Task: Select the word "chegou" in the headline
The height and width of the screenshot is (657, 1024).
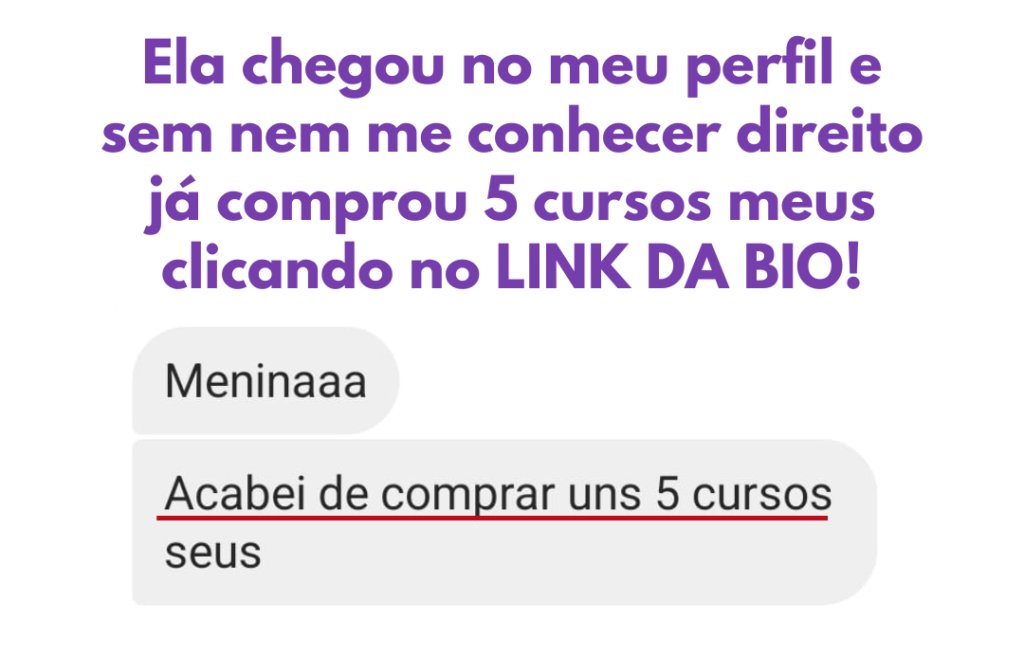Action: point(344,67)
